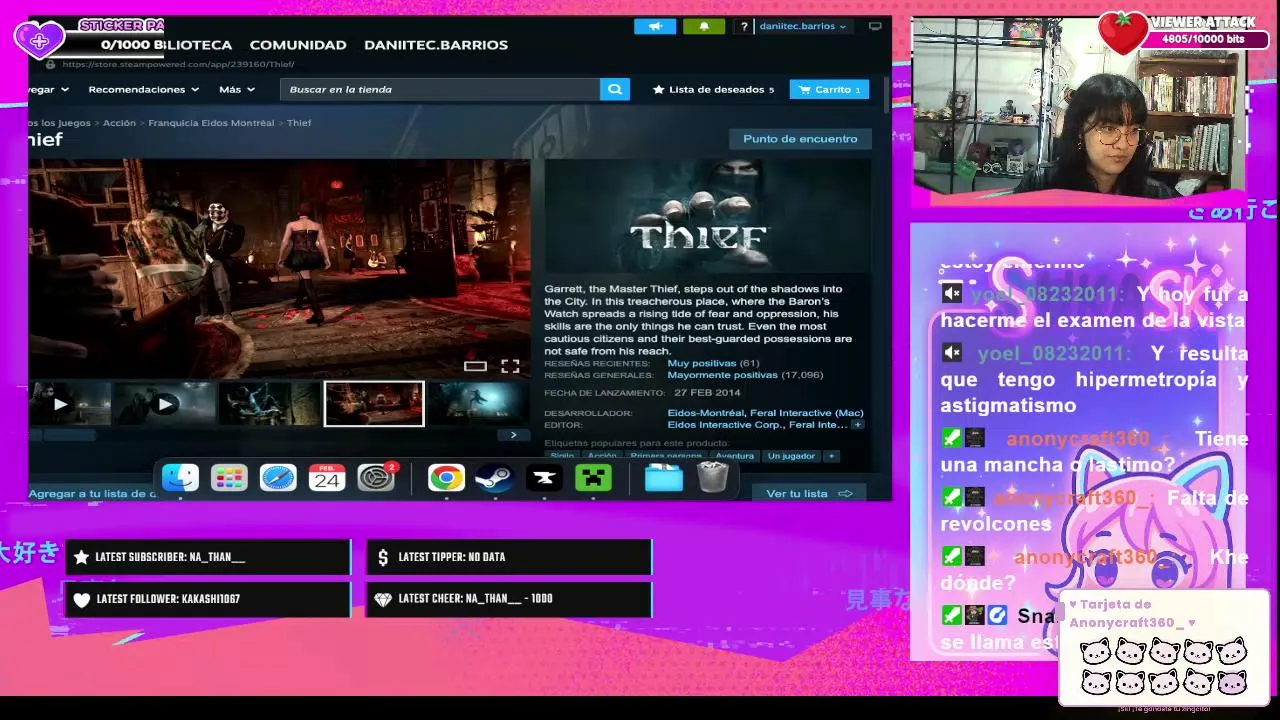Click the purple heart sticker icon
This screenshot has width=1280, height=720.
click(x=39, y=41)
